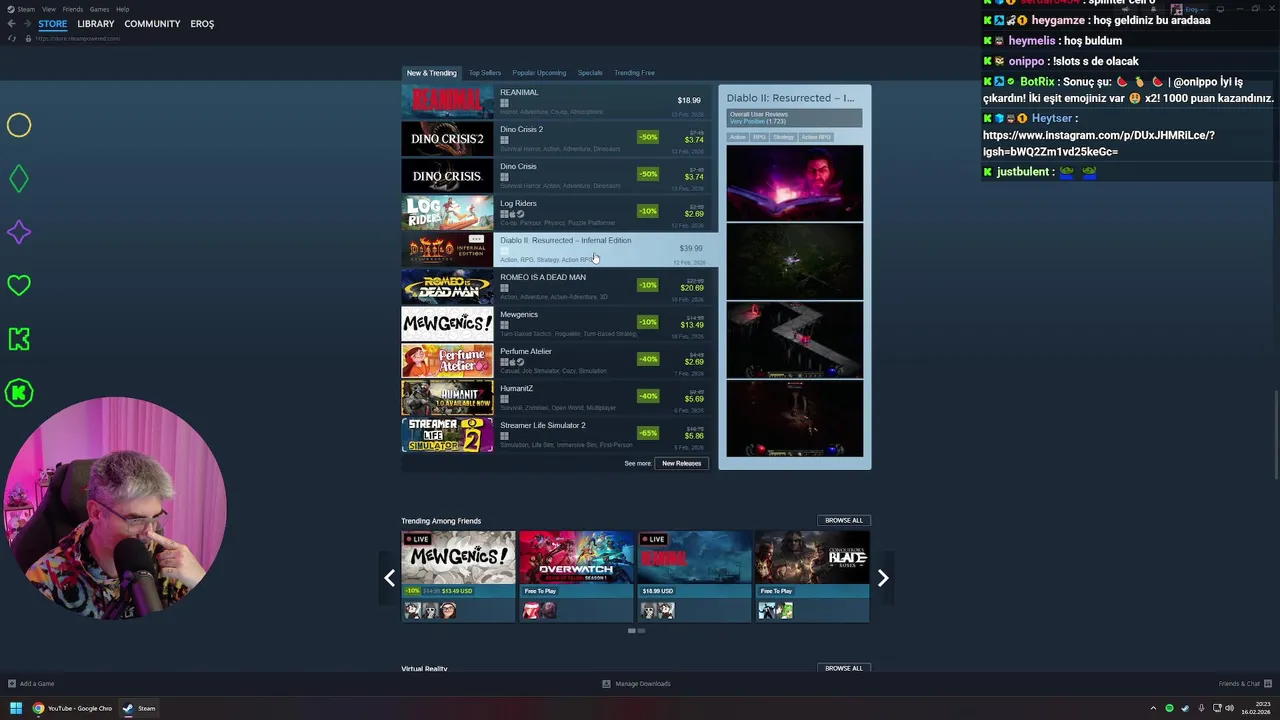Open the third Diablo II preview screenshot
This screenshot has height=720, width=1280.
point(794,340)
